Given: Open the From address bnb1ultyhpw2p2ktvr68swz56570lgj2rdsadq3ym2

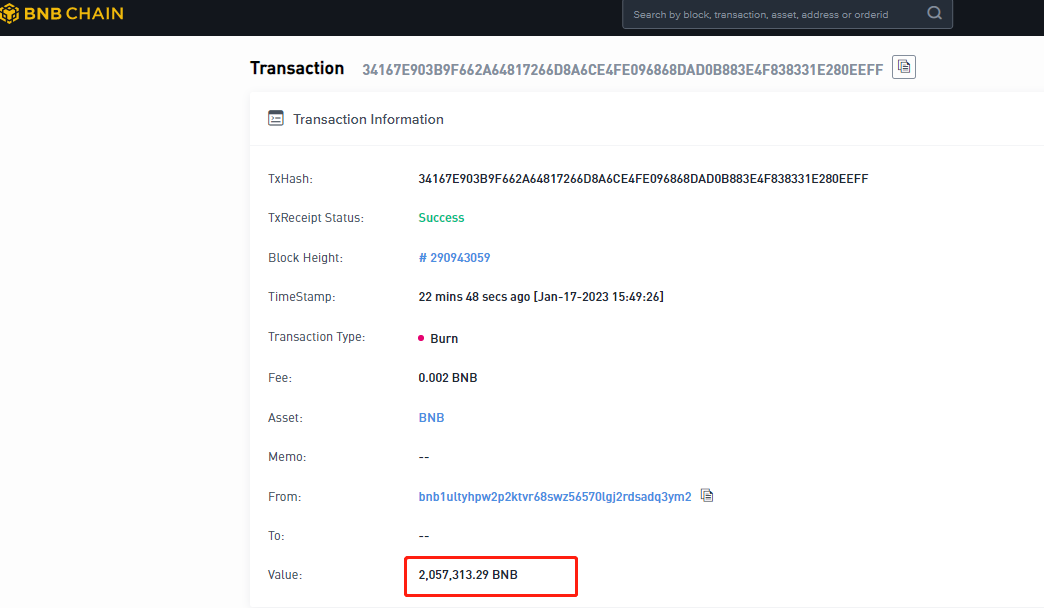Looking at the screenshot, I should pyautogui.click(x=554, y=497).
